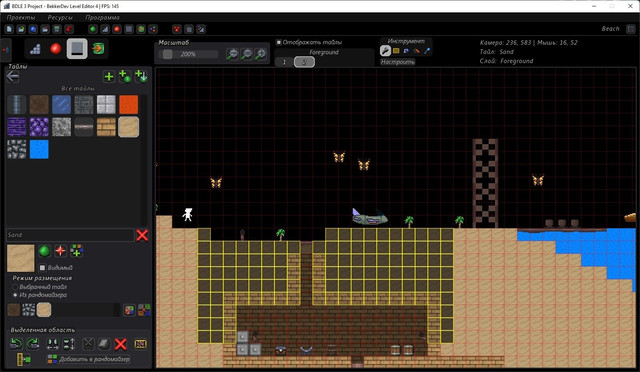The image size is (640, 372).
Task: Select the brush drawing tool
Action: click(x=385, y=51)
